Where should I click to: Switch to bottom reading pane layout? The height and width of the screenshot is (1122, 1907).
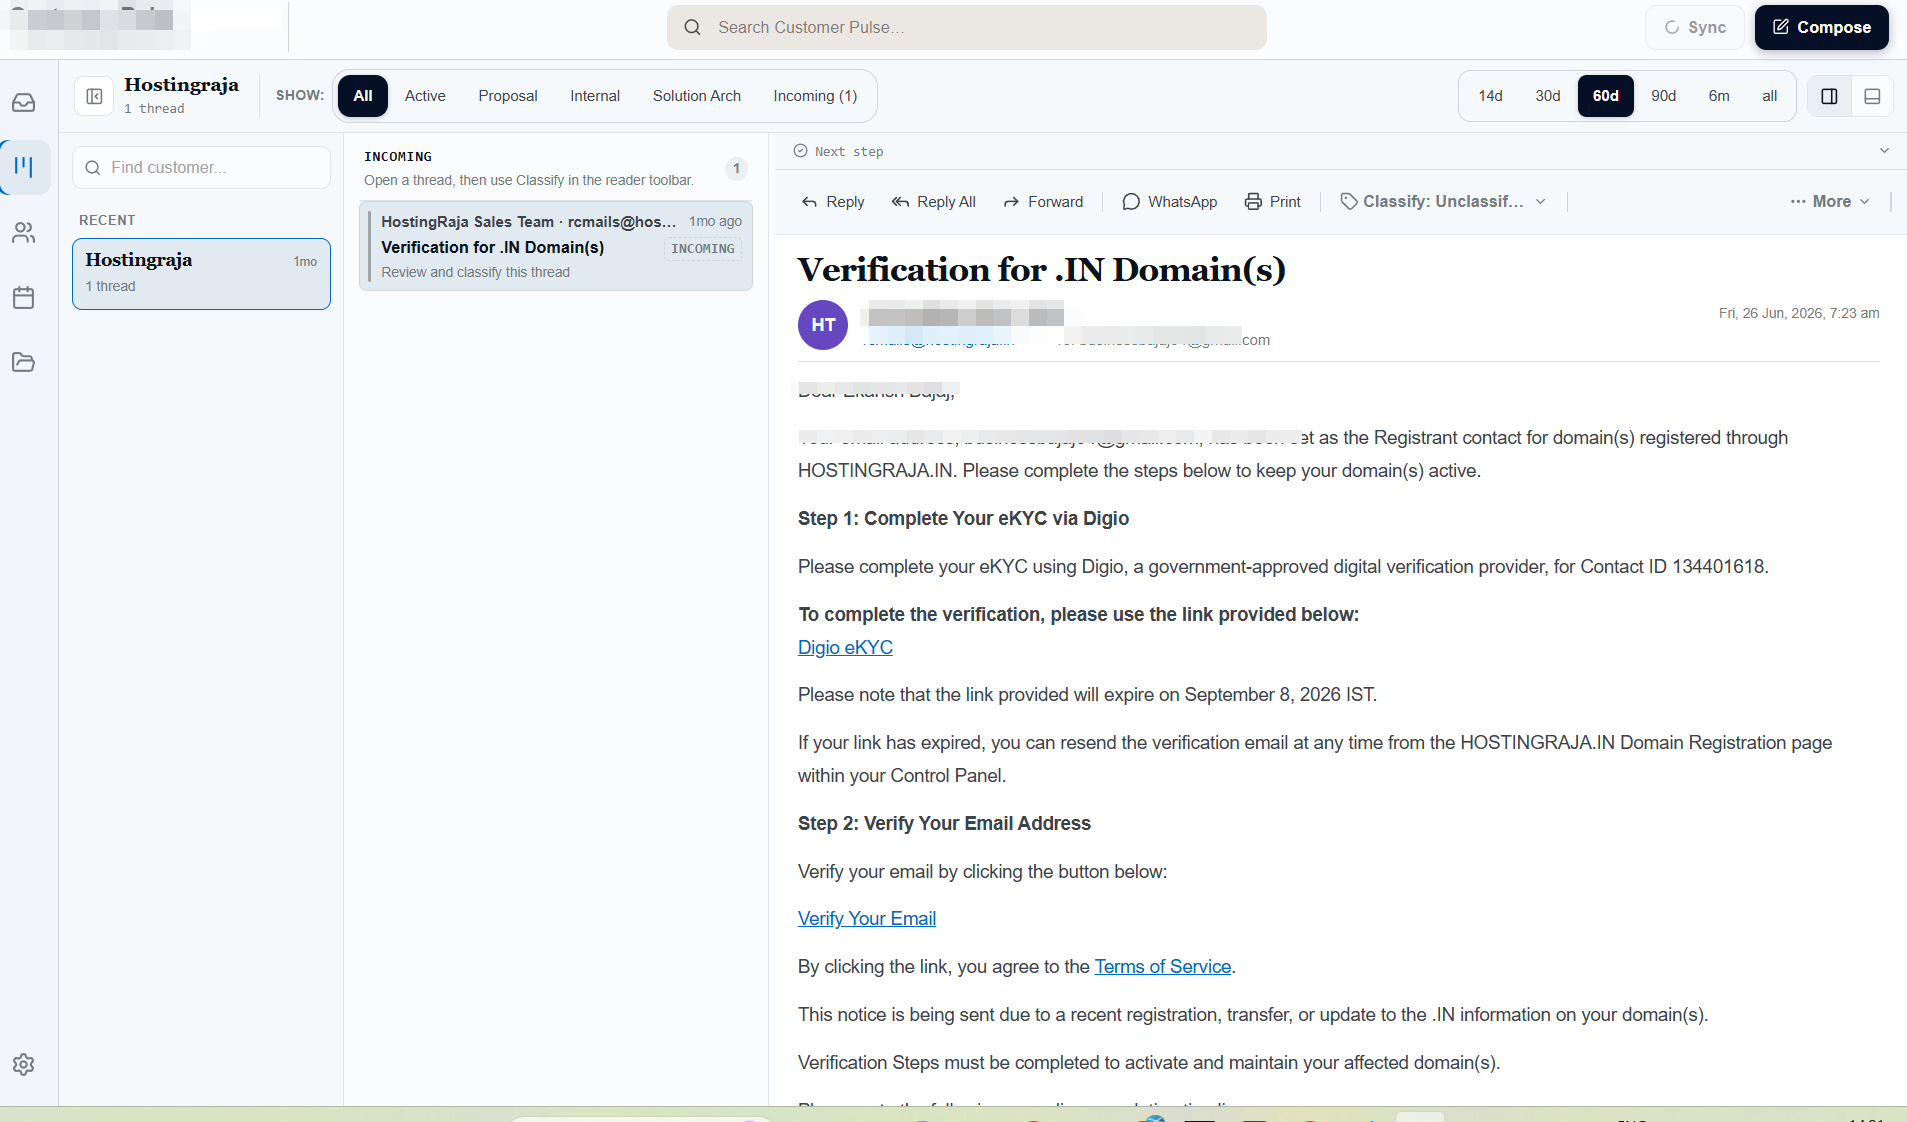pos(1872,96)
